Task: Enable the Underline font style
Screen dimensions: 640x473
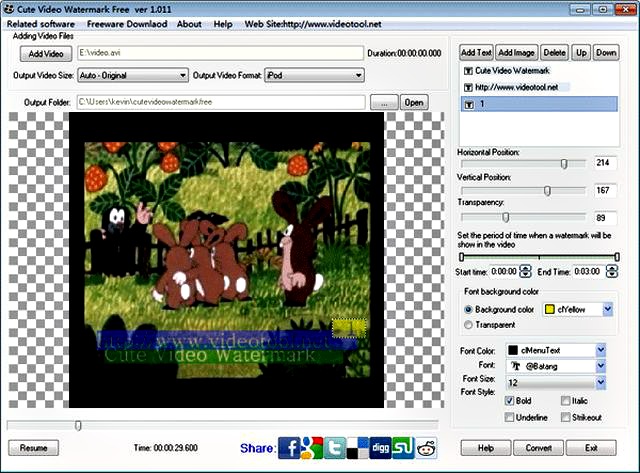Action: coord(509,417)
